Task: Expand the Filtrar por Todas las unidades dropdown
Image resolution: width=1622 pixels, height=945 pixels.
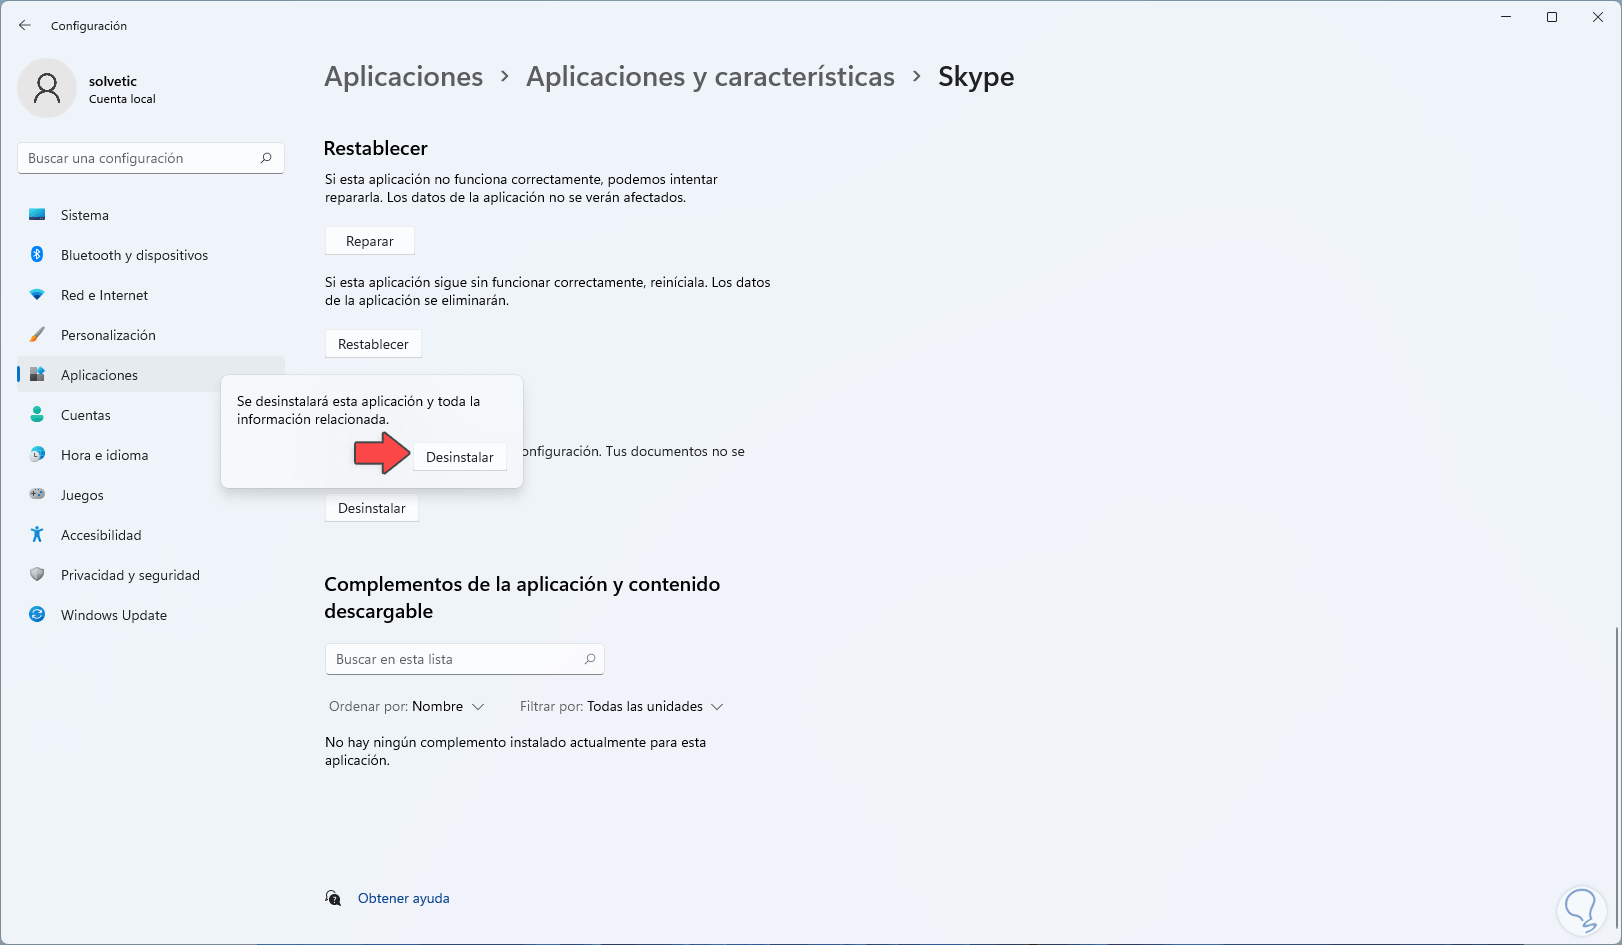Action: (x=621, y=707)
